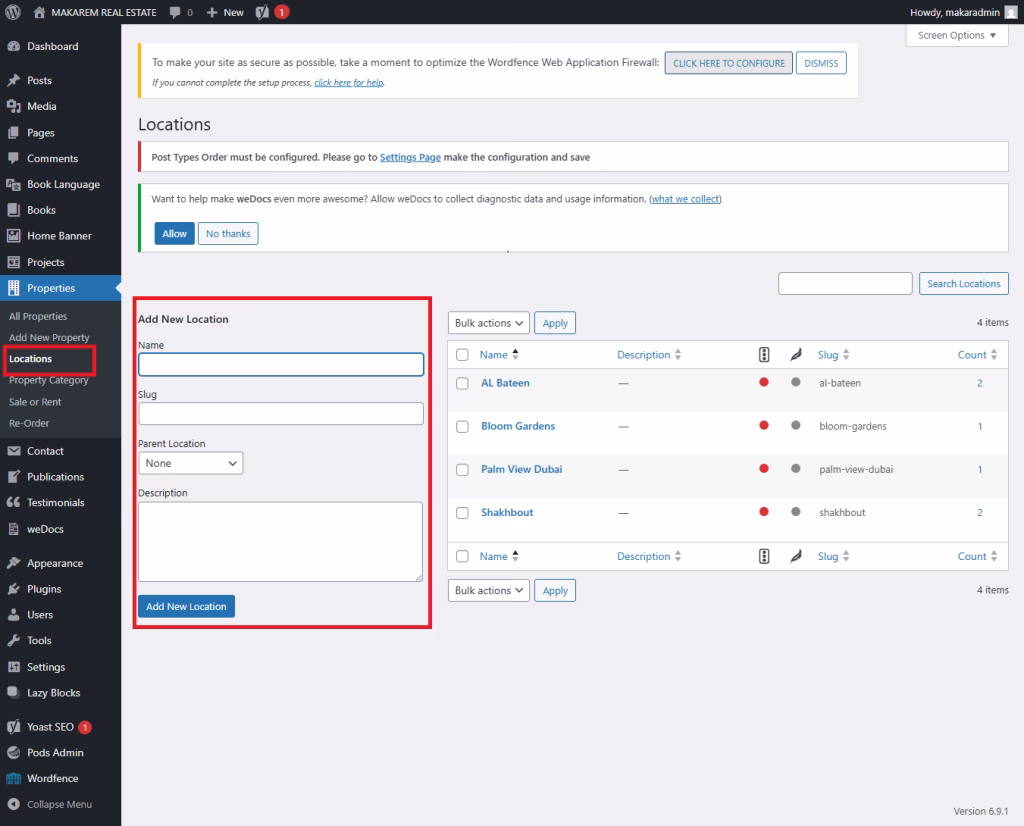This screenshot has width=1024, height=826.
Task: Click the Collapse Menu arrow icon
Action: (14, 804)
